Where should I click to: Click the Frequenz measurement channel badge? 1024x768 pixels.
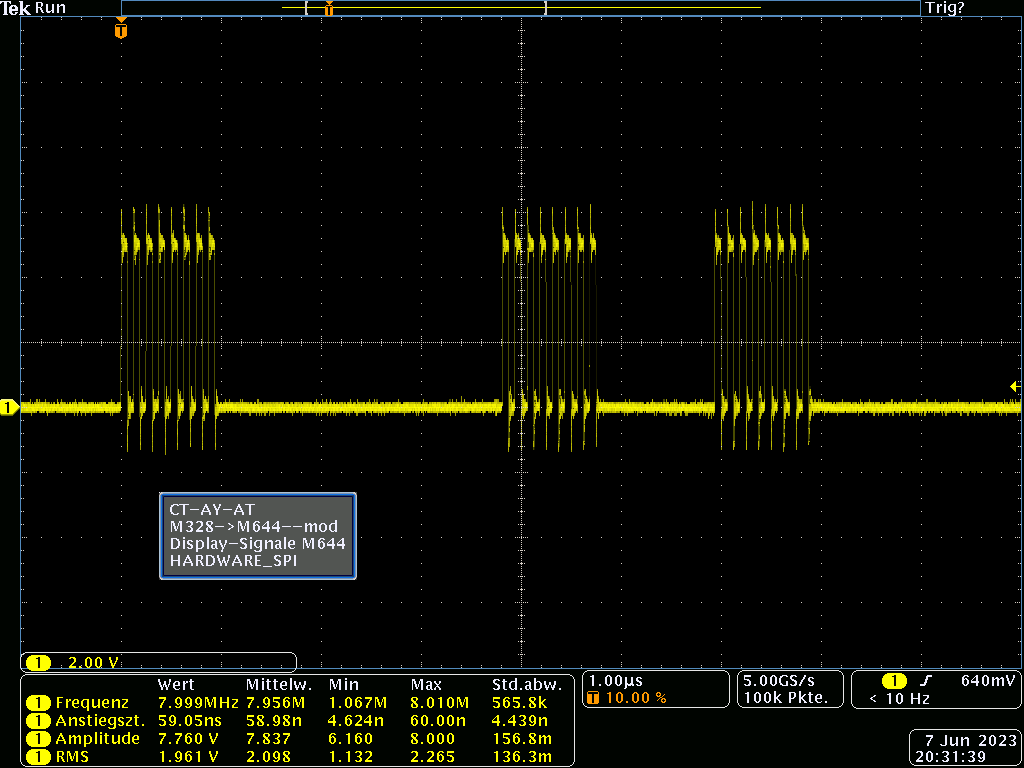[x=39, y=703]
